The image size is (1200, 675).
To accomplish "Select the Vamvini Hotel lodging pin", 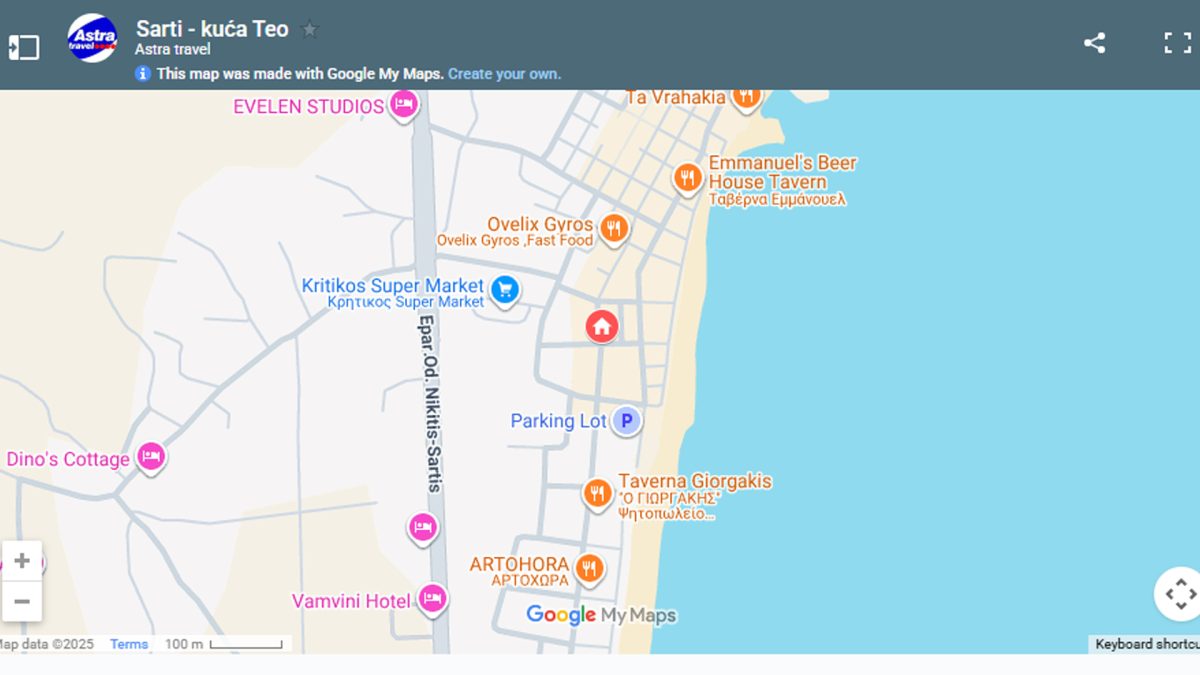I will point(432,598).
